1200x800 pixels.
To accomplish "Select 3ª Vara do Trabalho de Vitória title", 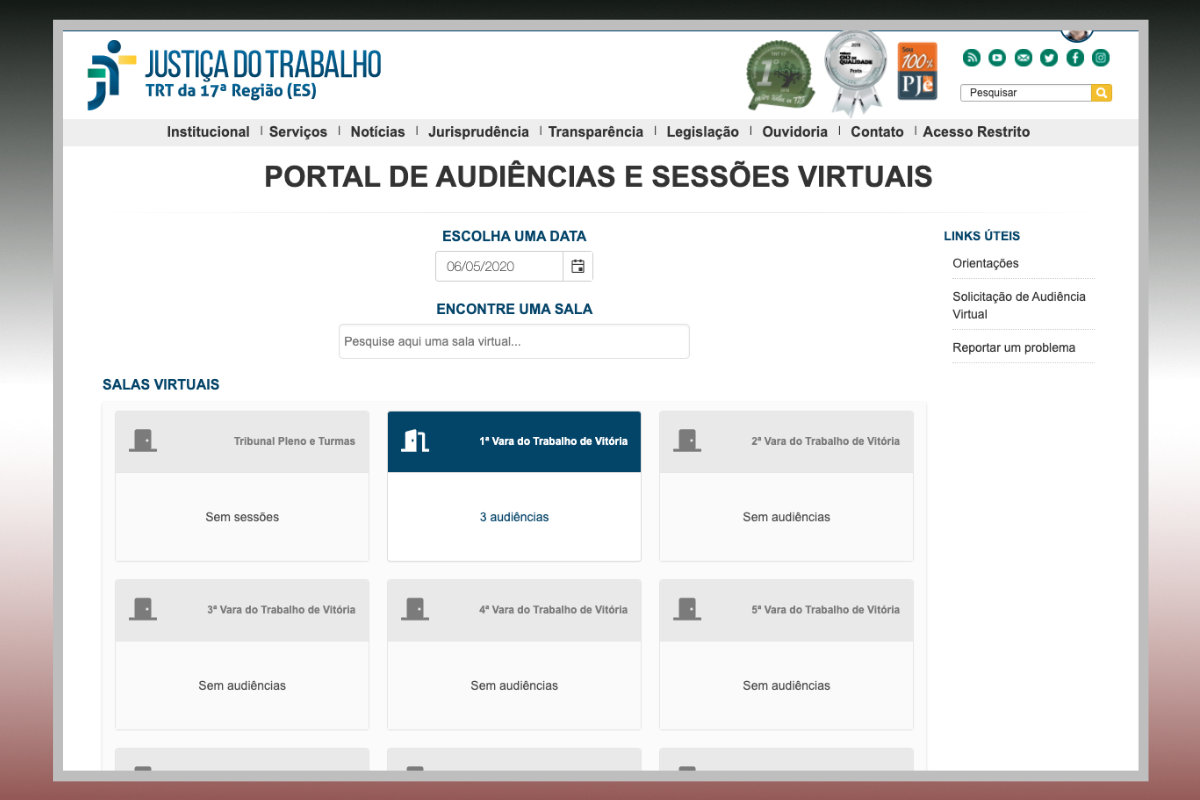I will click(x=281, y=610).
